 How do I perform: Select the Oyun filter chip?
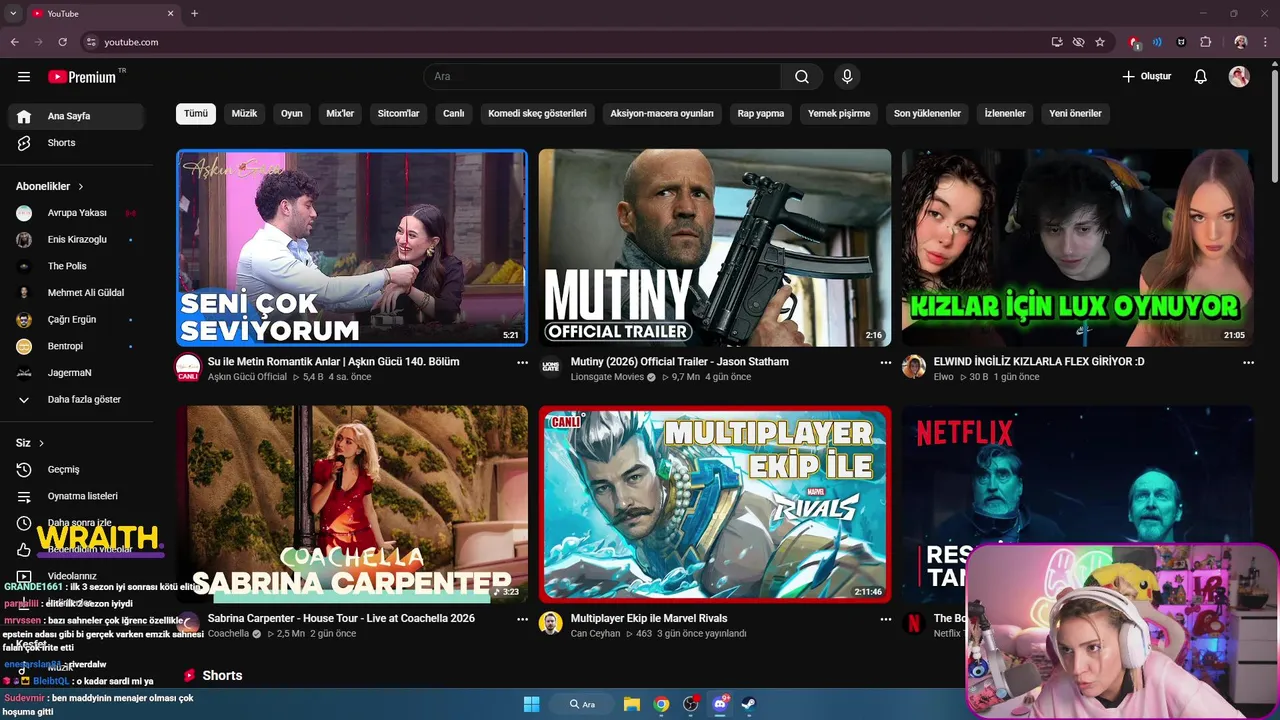[292, 114]
